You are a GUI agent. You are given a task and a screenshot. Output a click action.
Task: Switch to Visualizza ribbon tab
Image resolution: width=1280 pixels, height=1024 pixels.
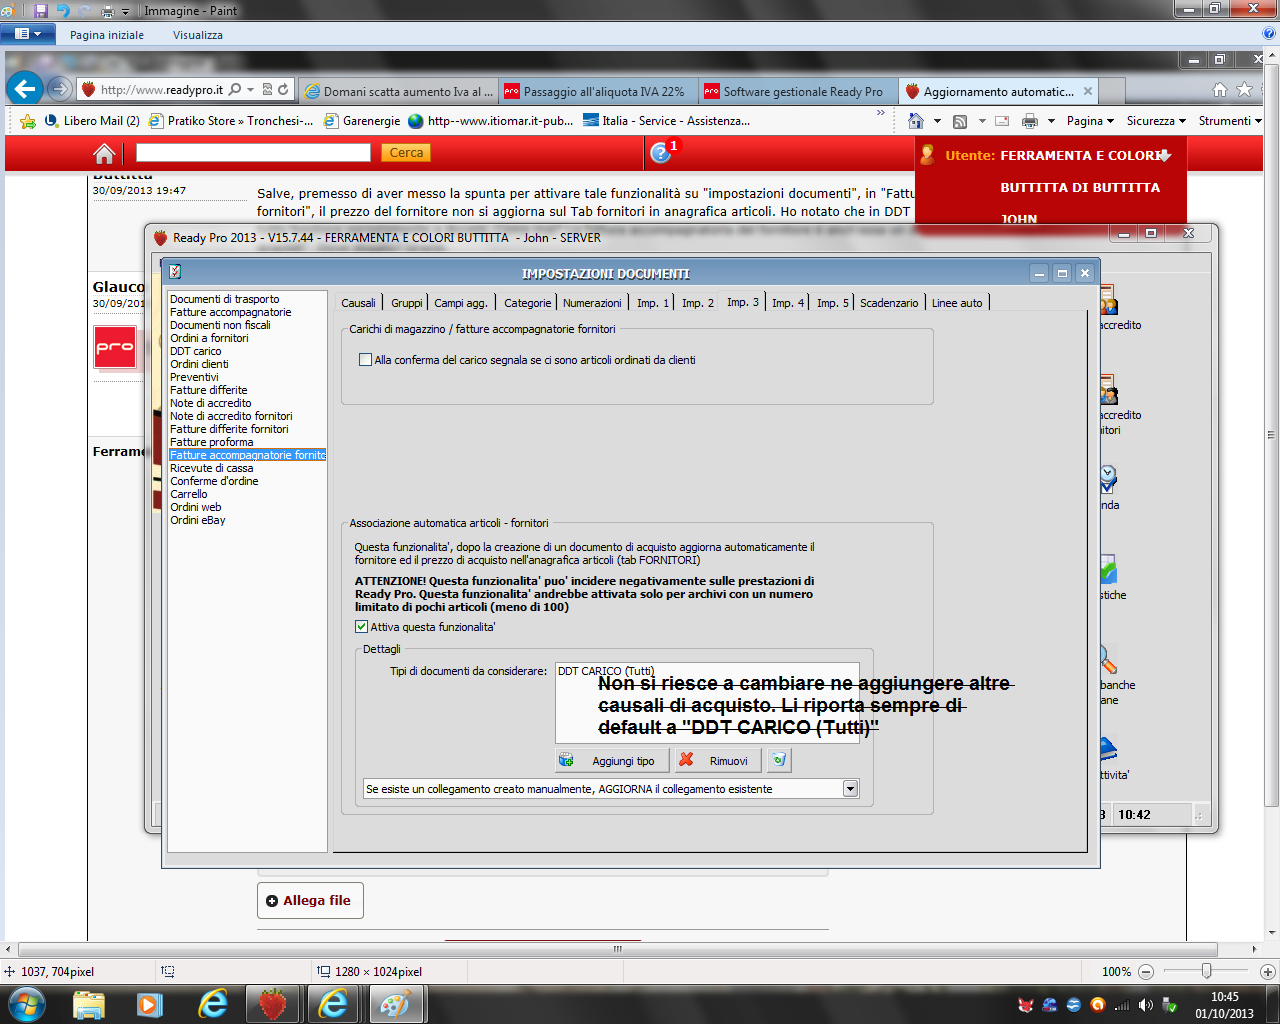tap(198, 35)
